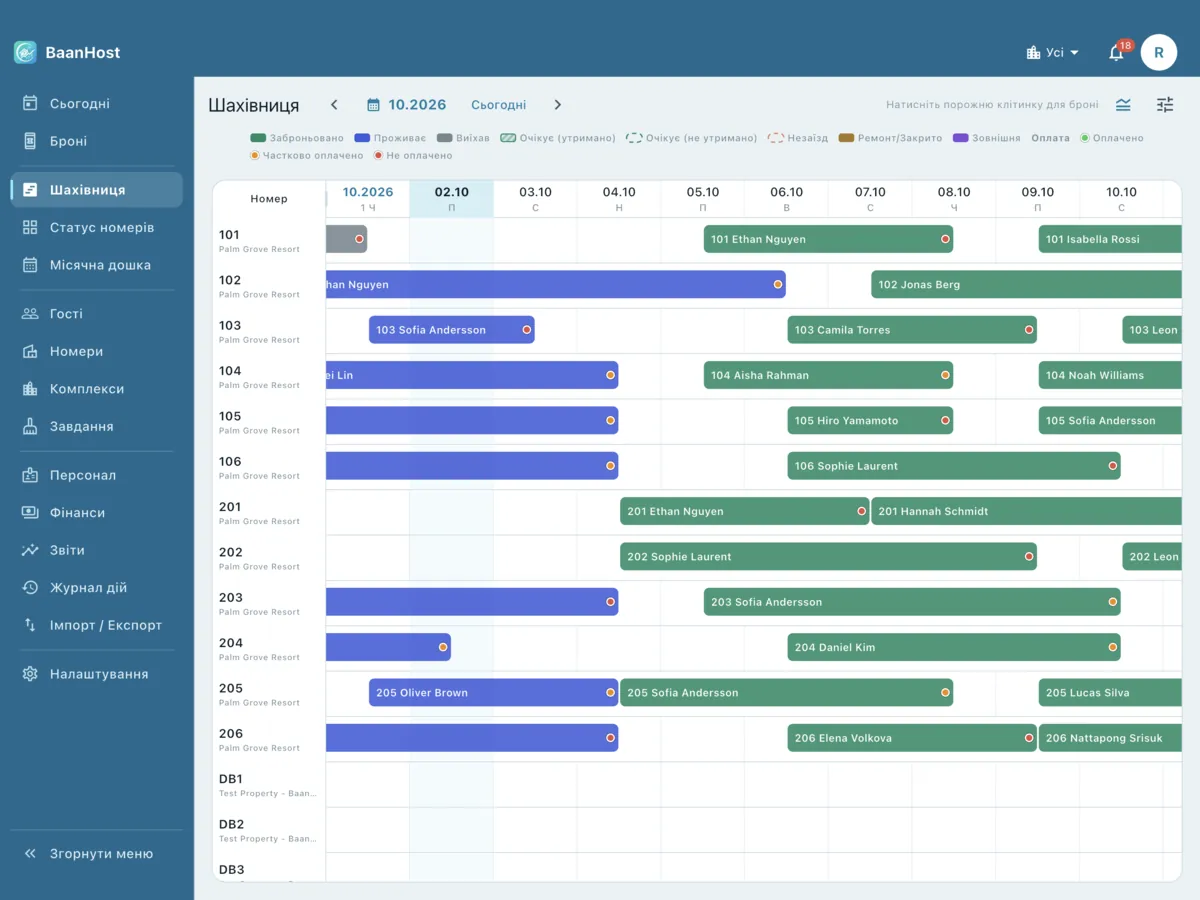Open the filter settings sliders icon

point(1165,105)
